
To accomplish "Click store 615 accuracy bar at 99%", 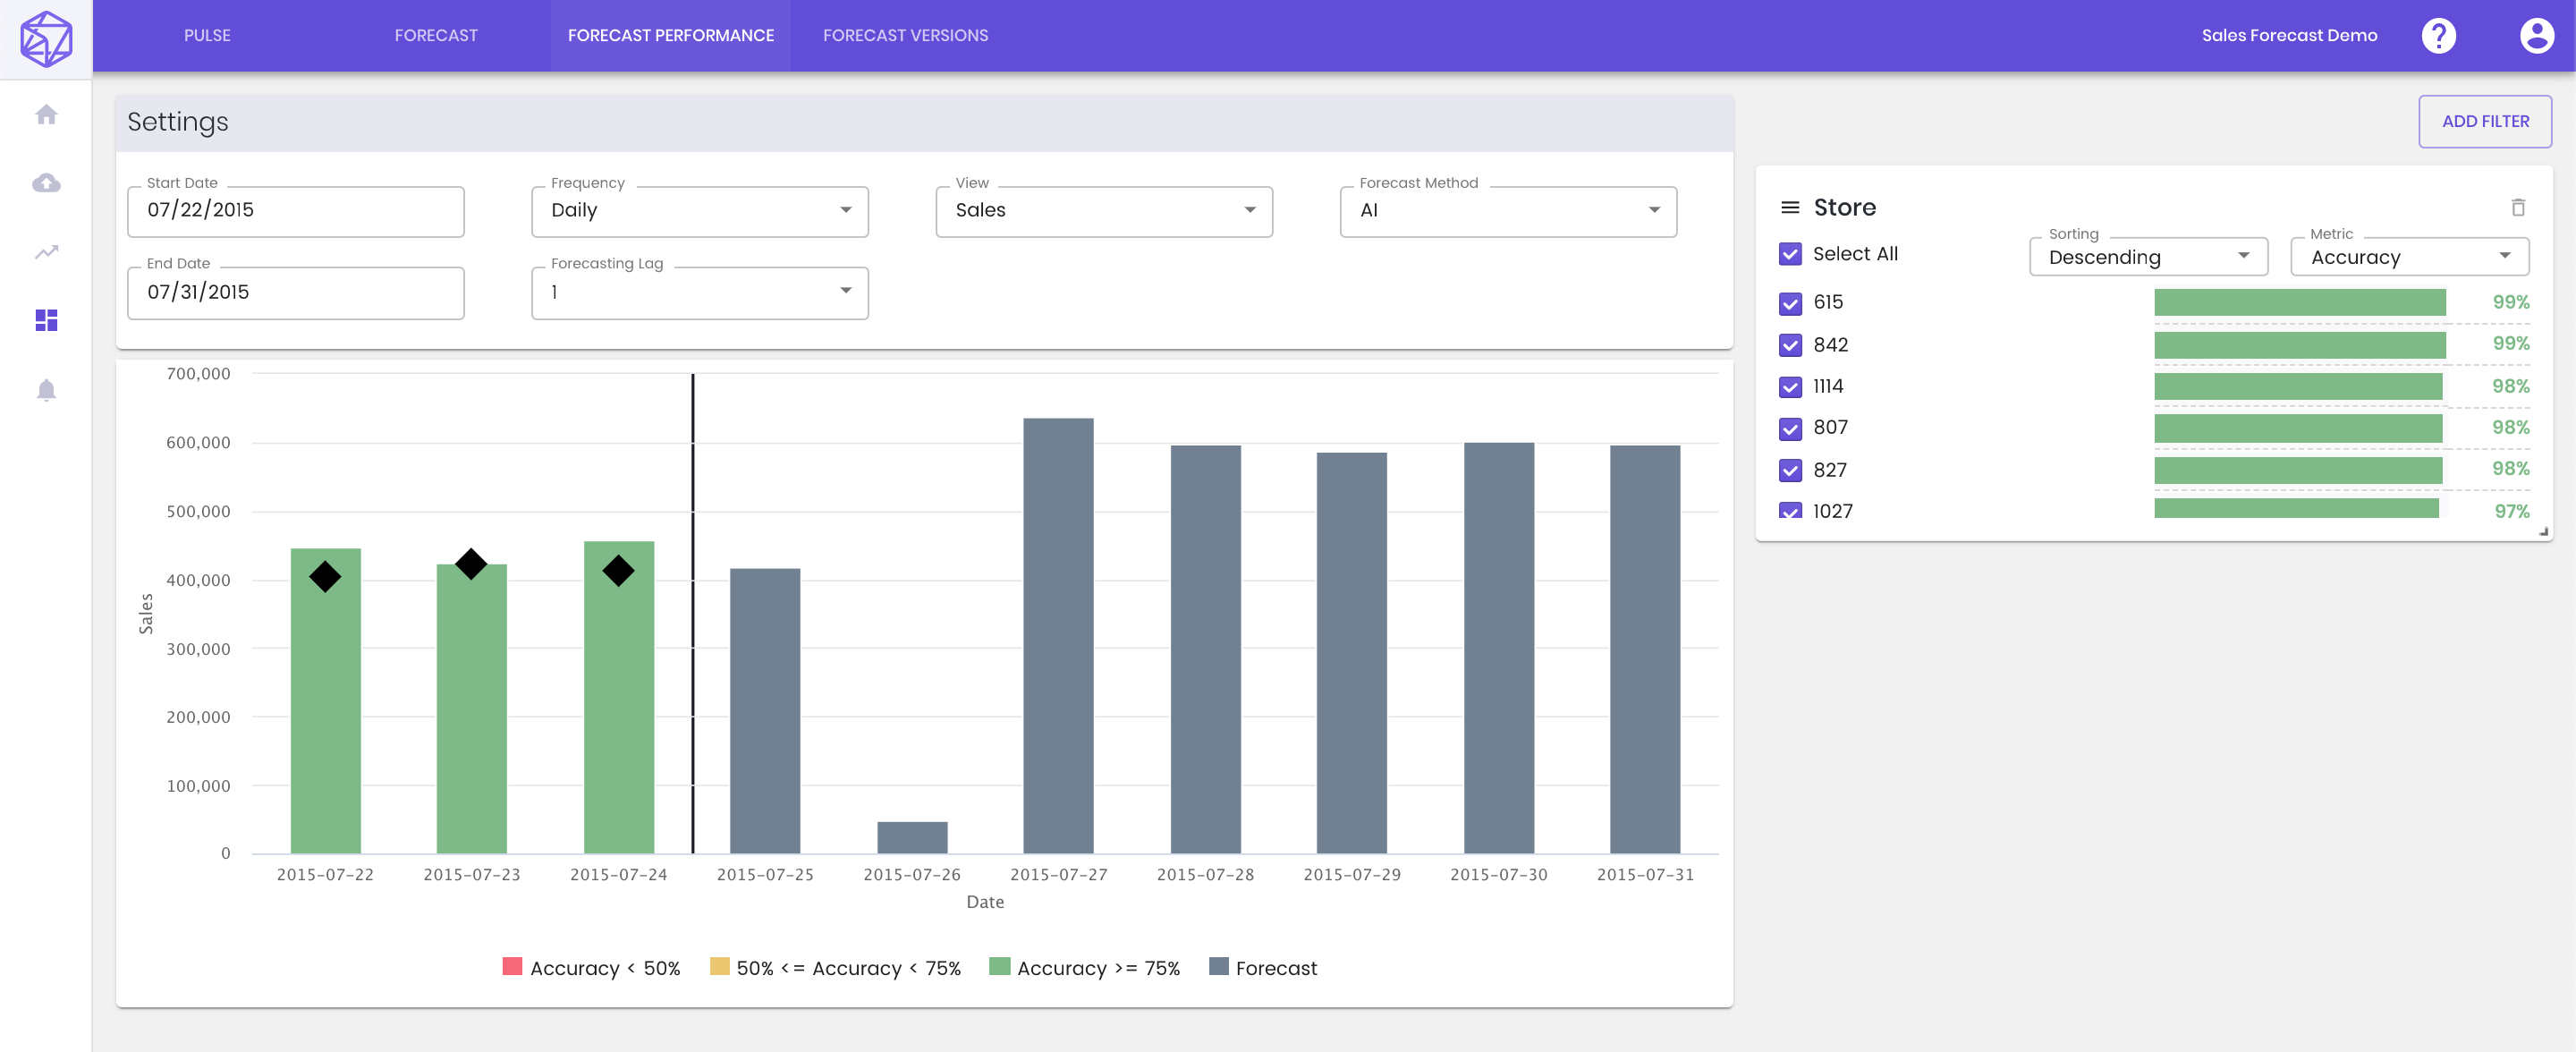I will point(2299,302).
